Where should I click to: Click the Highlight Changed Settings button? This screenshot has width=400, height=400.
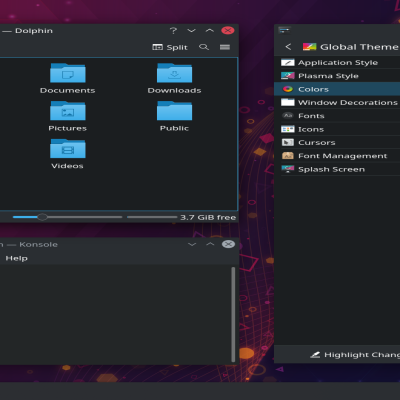pyautogui.click(x=355, y=355)
